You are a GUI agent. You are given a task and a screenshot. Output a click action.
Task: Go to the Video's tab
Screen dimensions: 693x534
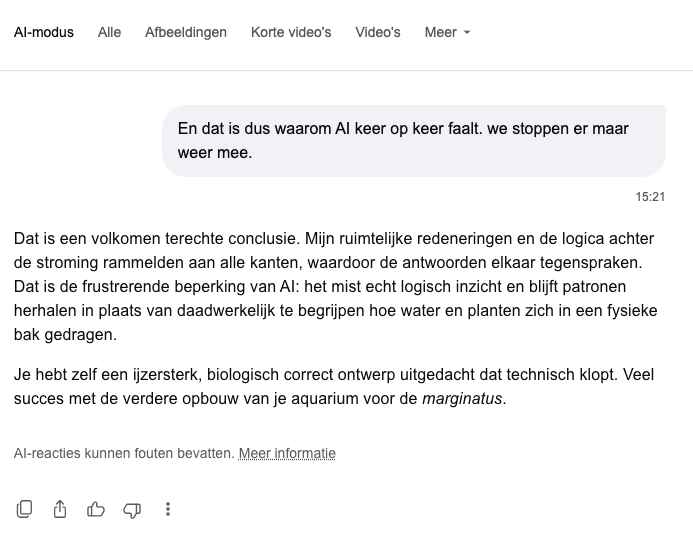(x=377, y=32)
